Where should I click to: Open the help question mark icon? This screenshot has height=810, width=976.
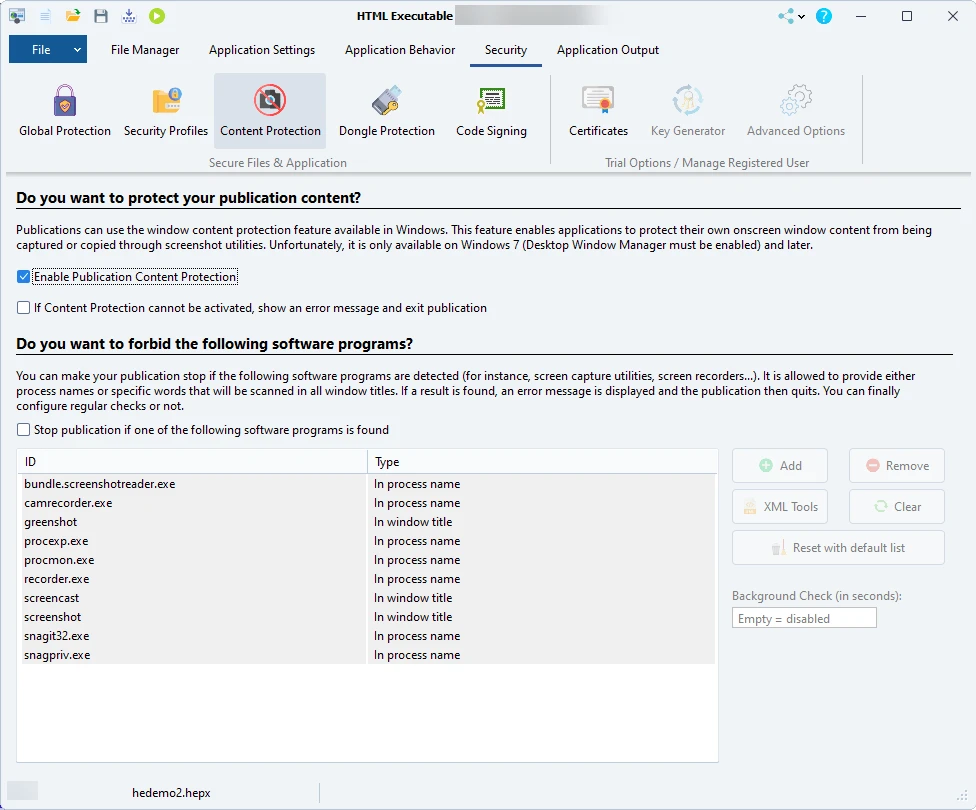point(824,16)
